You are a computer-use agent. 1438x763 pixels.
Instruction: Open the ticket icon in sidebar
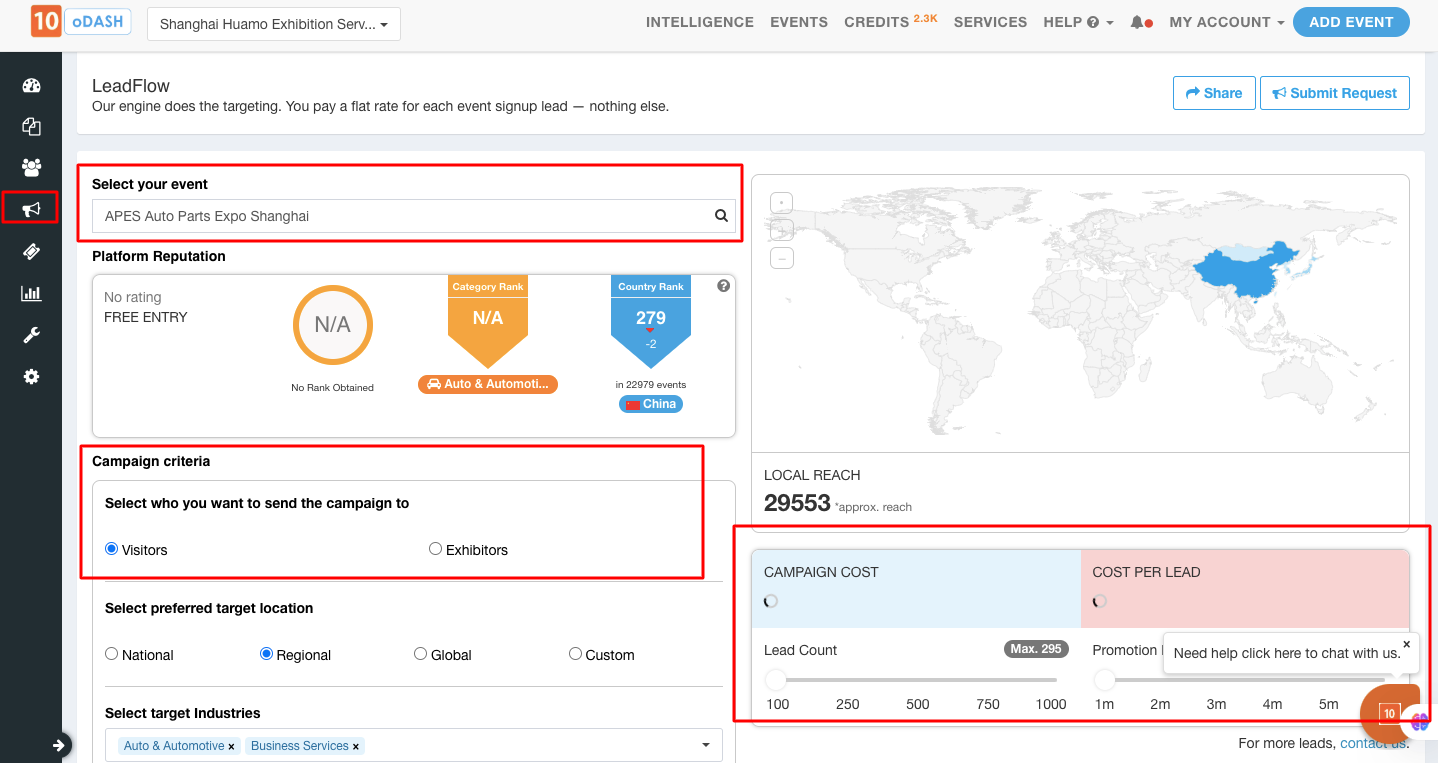click(31, 251)
